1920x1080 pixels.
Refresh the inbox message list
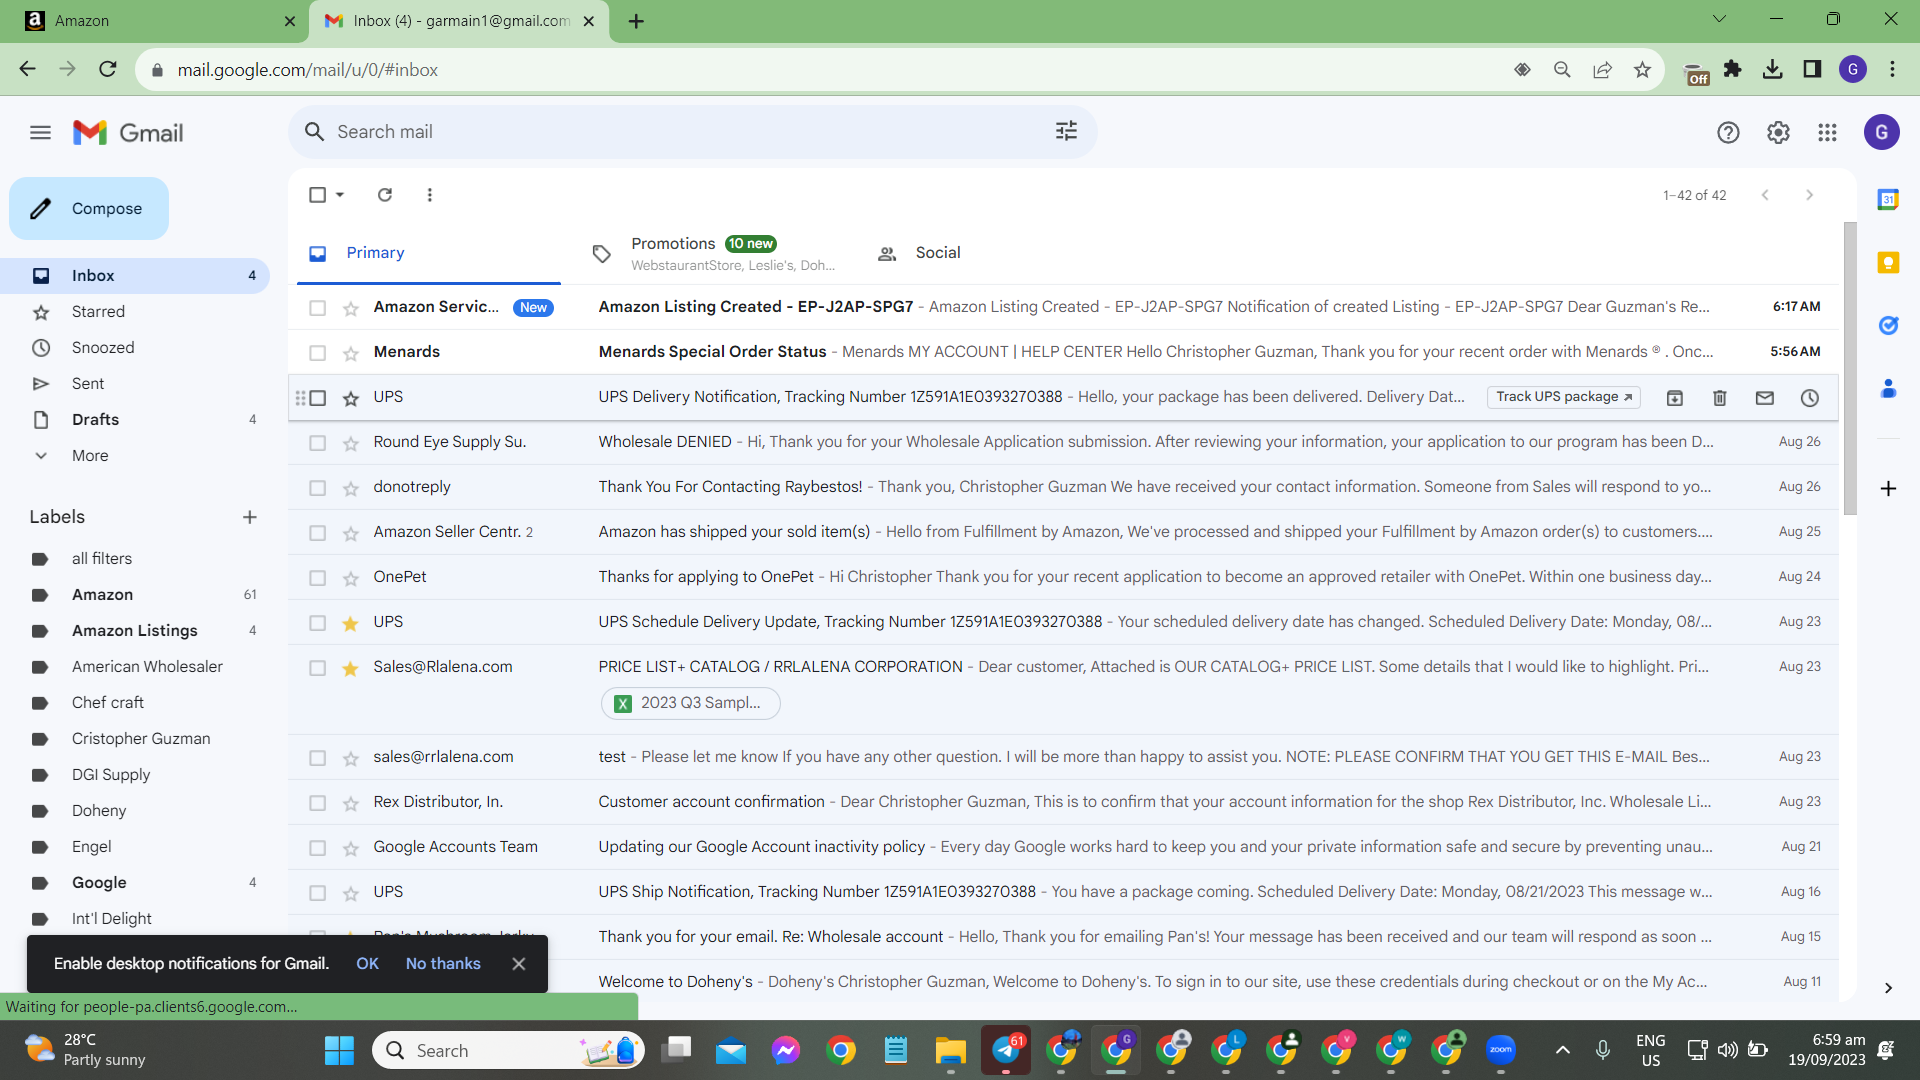tap(385, 195)
